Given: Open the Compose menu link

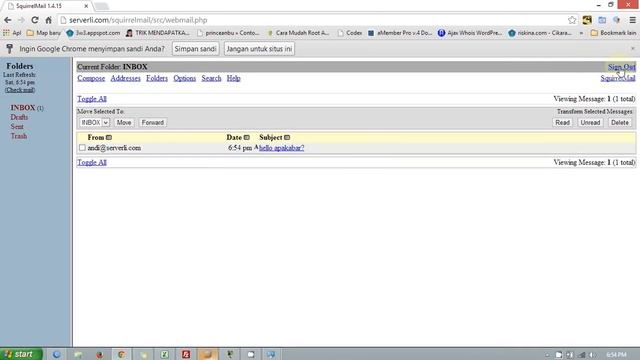Looking at the screenshot, I should pyautogui.click(x=91, y=78).
